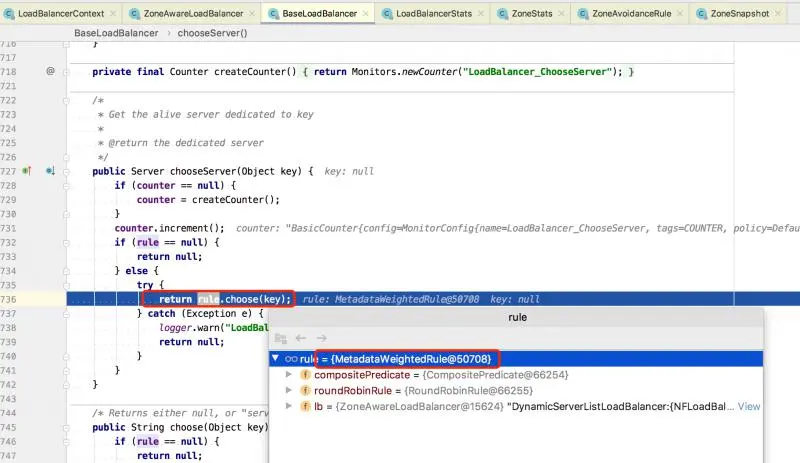Close the LoadBalancerContext tab

click(113, 14)
